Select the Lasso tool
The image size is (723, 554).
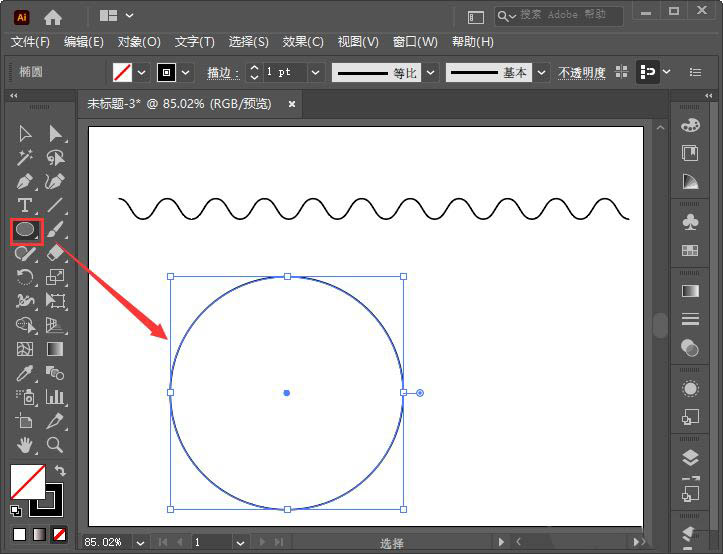coord(55,158)
